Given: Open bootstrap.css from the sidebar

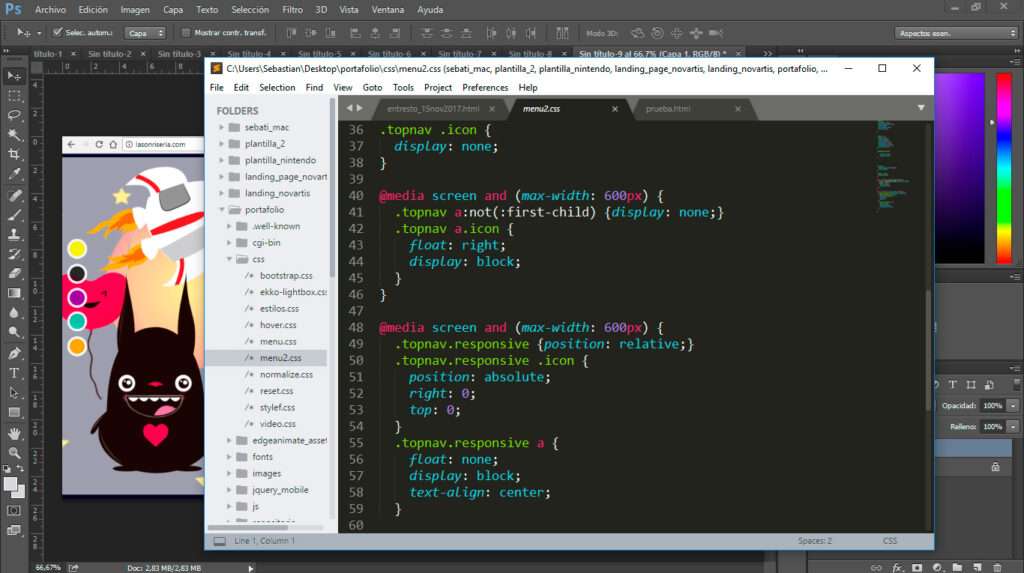Looking at the screenshot, I should (286, 276).
